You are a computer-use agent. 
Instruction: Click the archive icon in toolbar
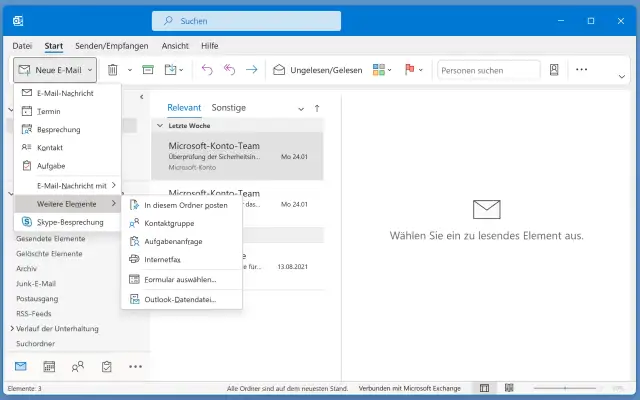pos(148,70)
